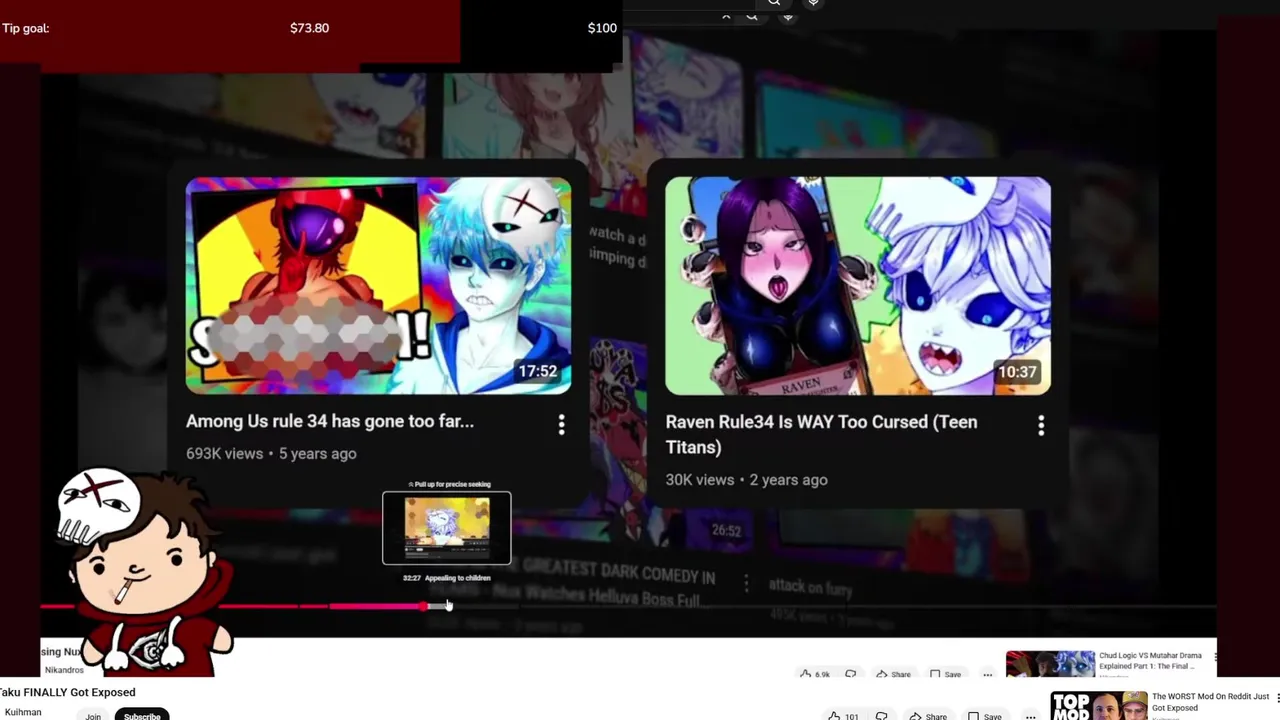The image size is (1280, 720).
Task: Save the inner Nikandros video
Action: 945,674
